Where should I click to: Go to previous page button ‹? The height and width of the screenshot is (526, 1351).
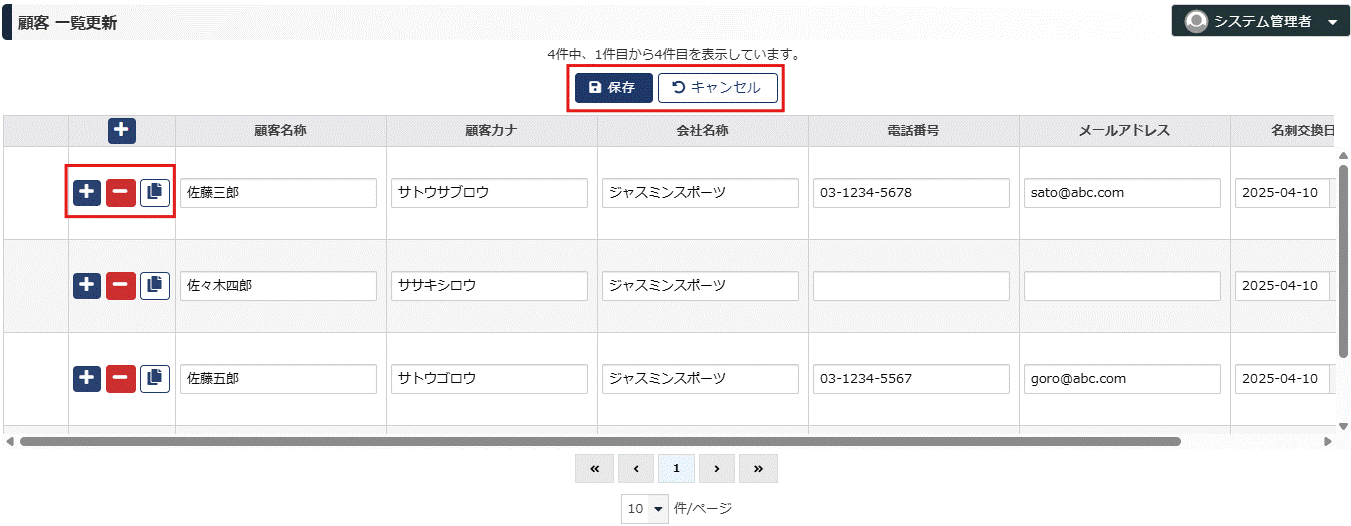coord(635,468)
